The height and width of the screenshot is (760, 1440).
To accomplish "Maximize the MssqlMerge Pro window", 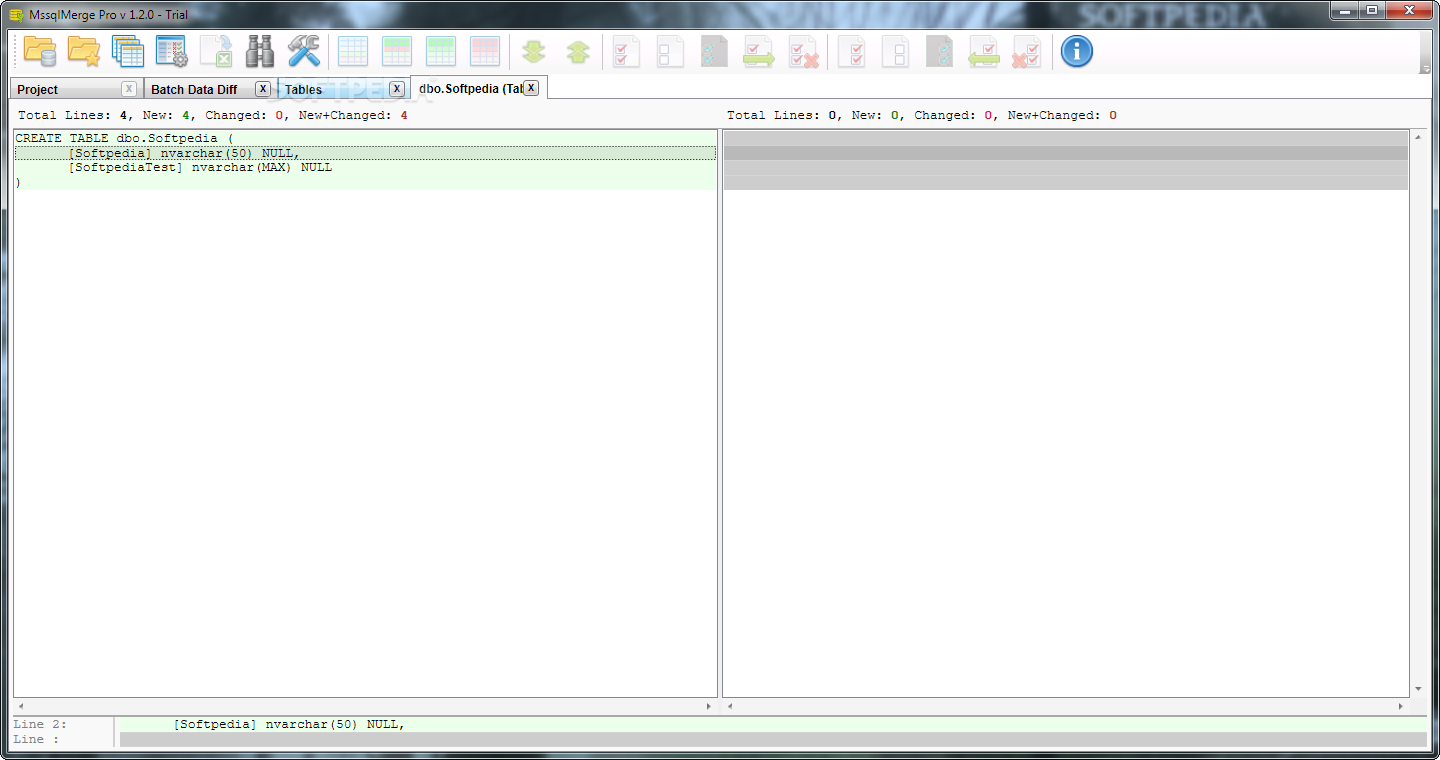I will 1371,10.
